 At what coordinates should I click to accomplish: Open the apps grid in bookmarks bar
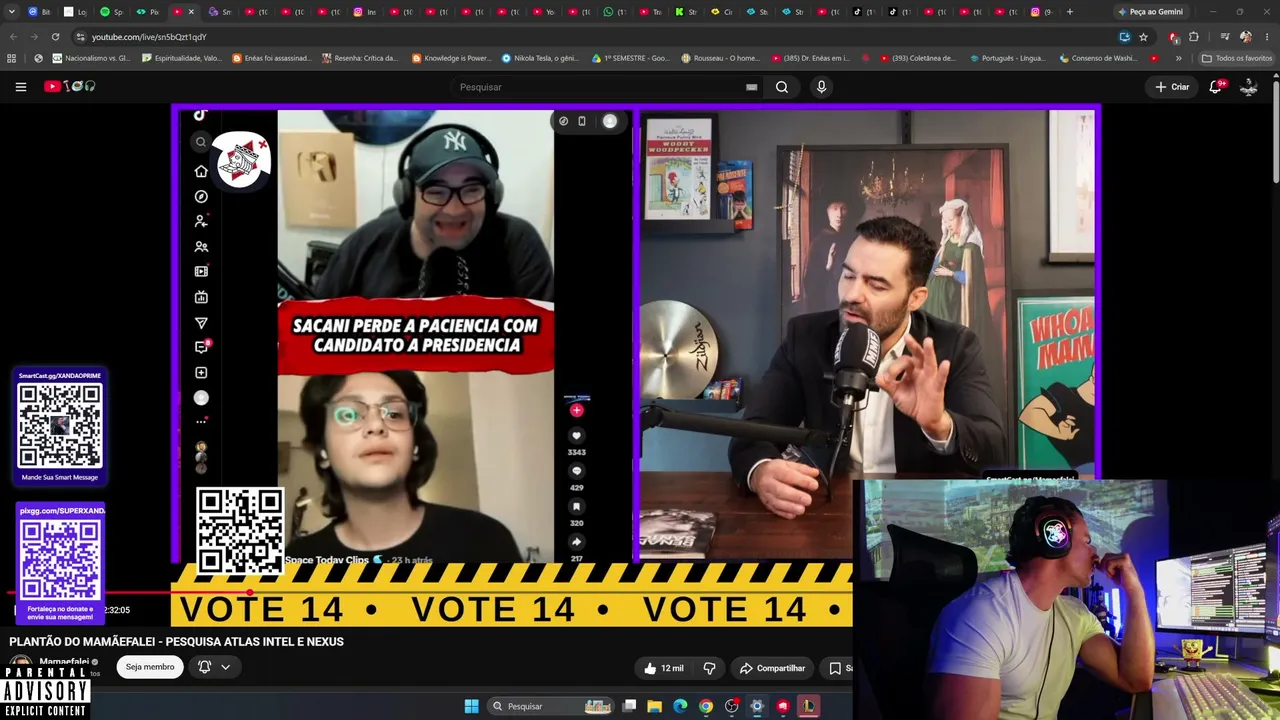coord(11,58)
